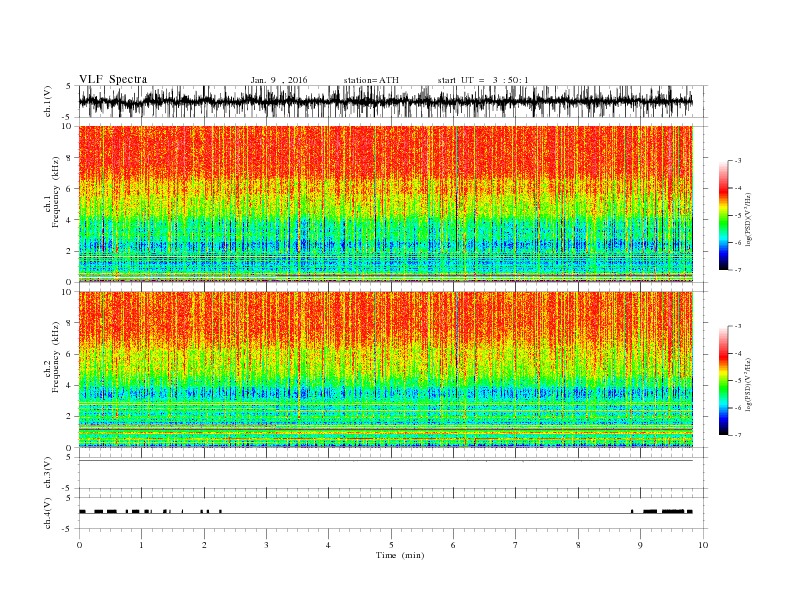792x612 pixels.
Task: Click the "-3" tick on ch.2 color bar
Action: point(738,326)
